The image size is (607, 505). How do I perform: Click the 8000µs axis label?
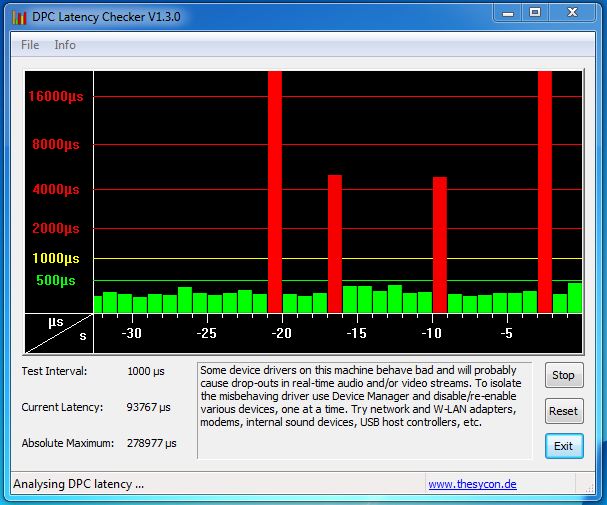coord(56,144)
